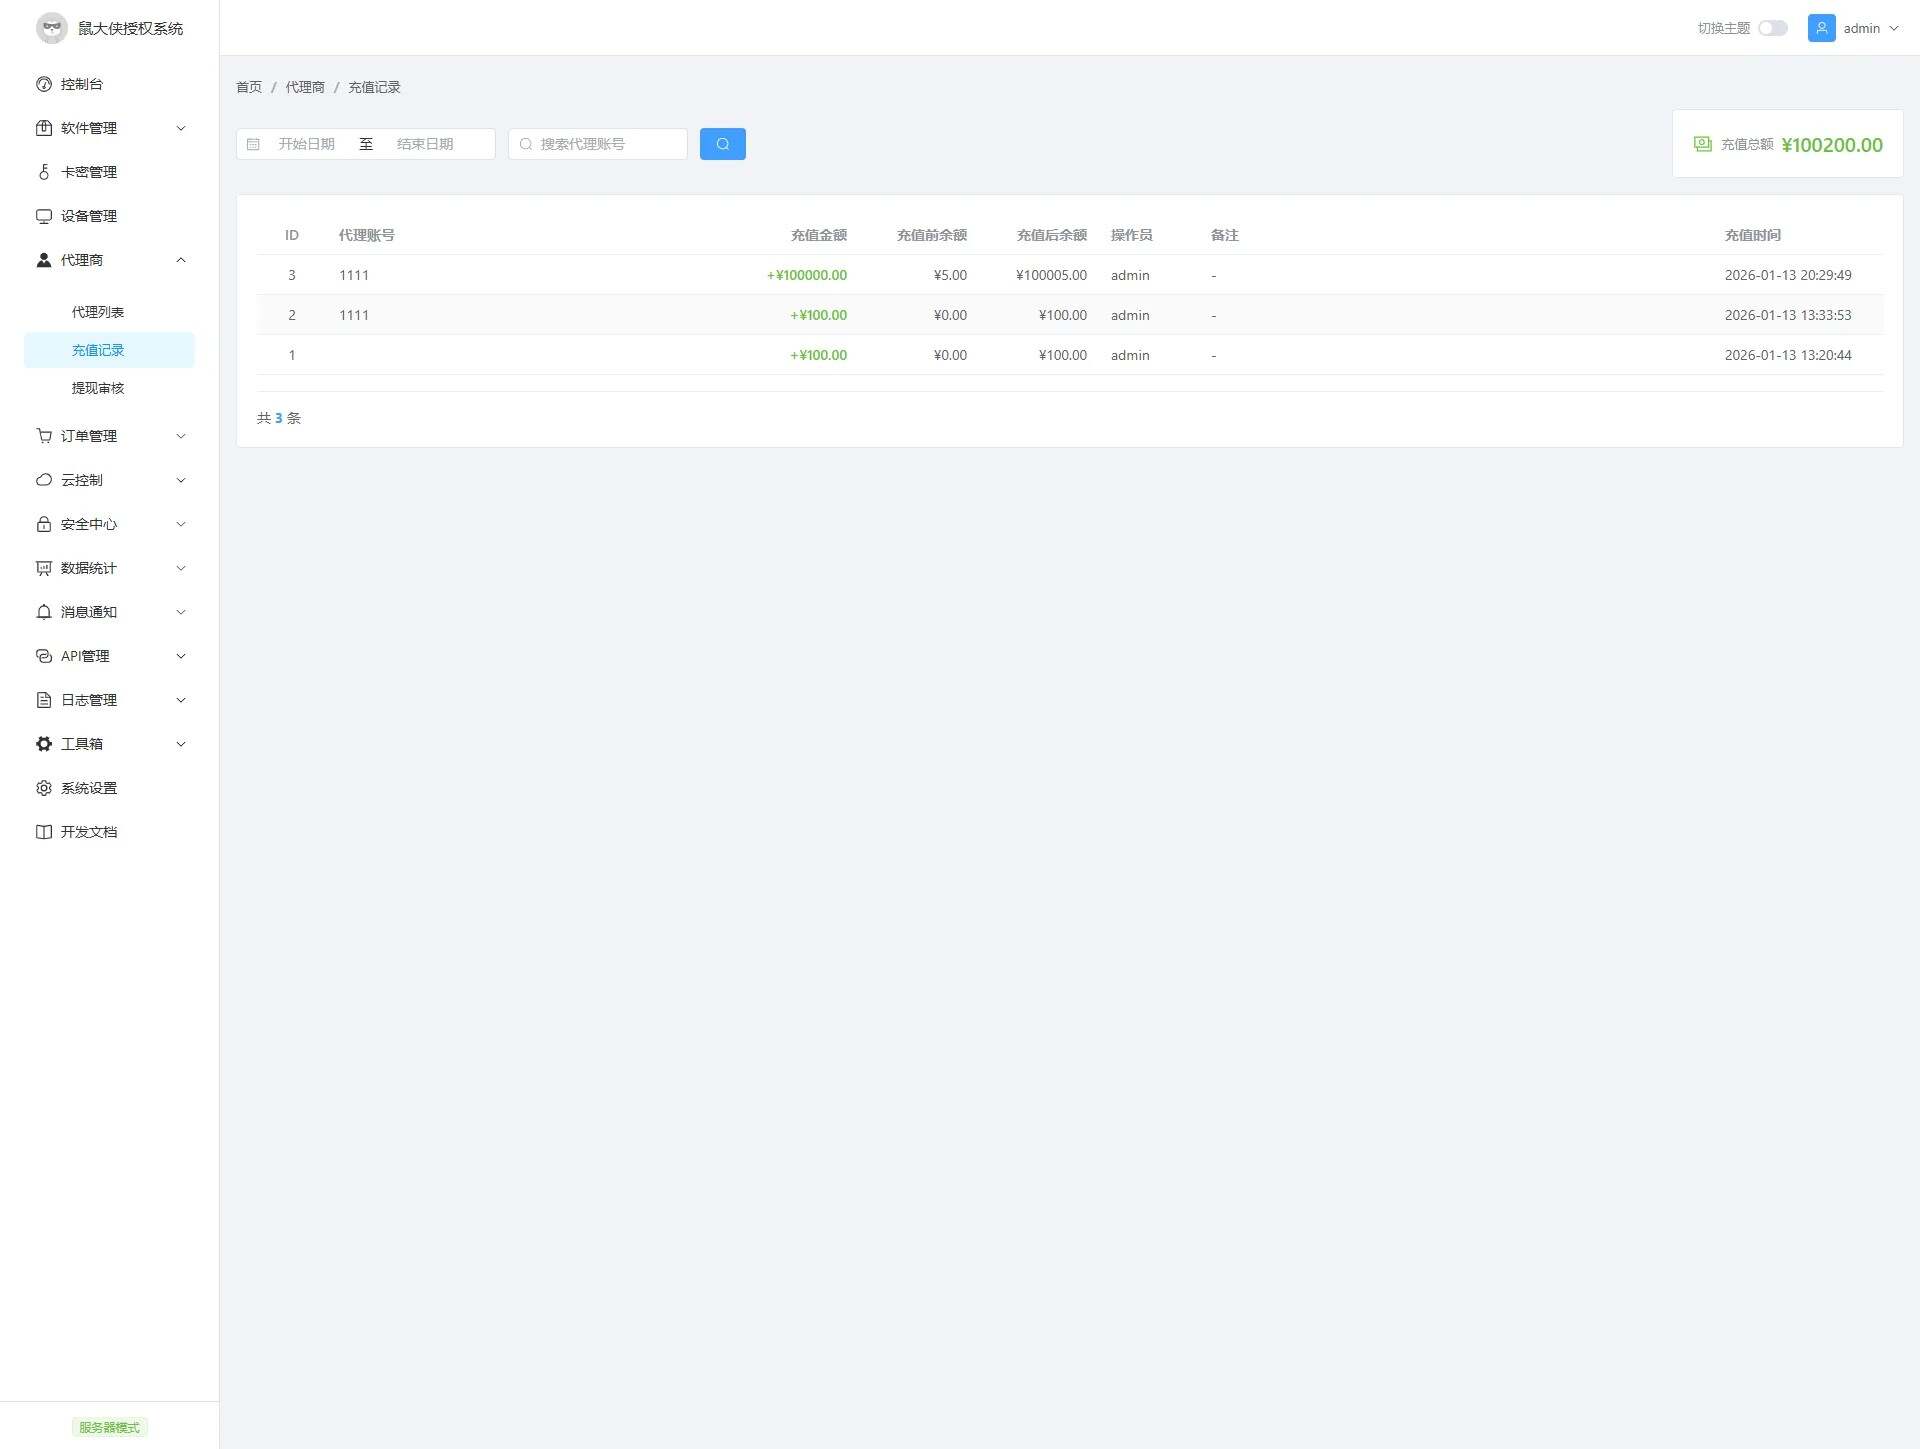Click the admin user avatar icon
This screenshot has height=1449, width=1920.
point(1821,28)
